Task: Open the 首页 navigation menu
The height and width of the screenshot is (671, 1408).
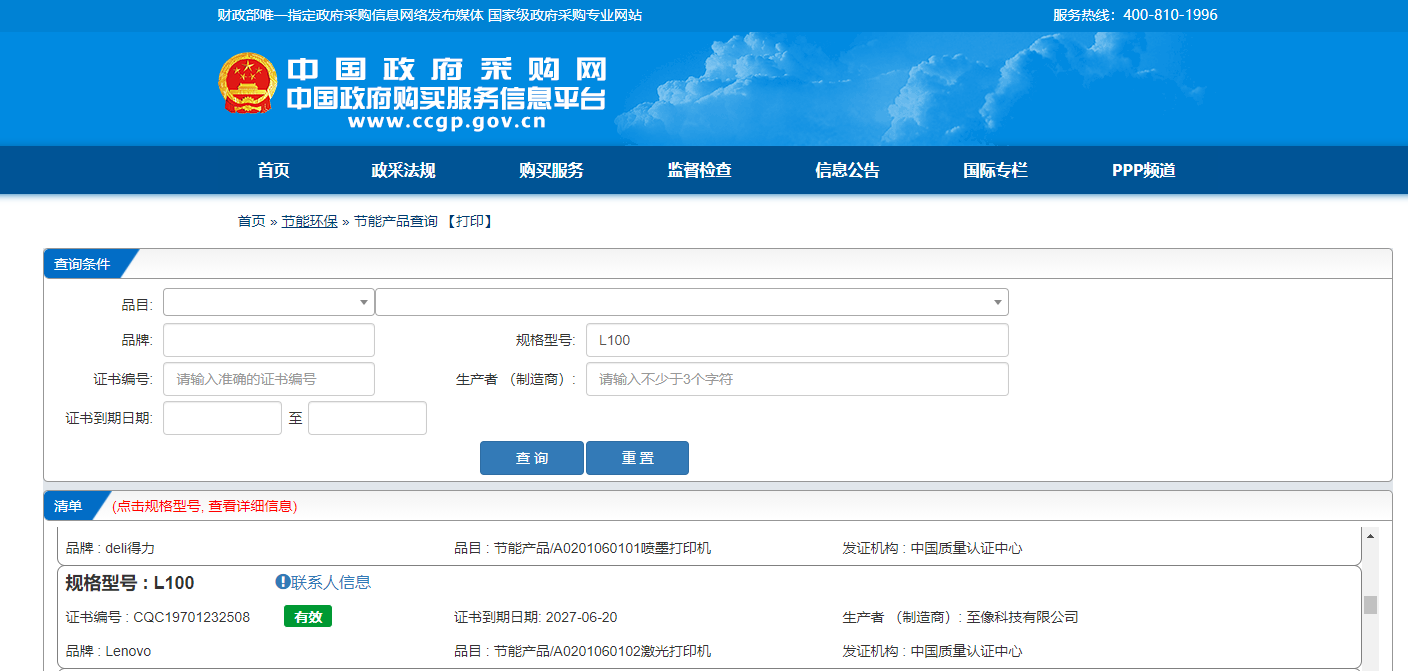Action: 273,170
